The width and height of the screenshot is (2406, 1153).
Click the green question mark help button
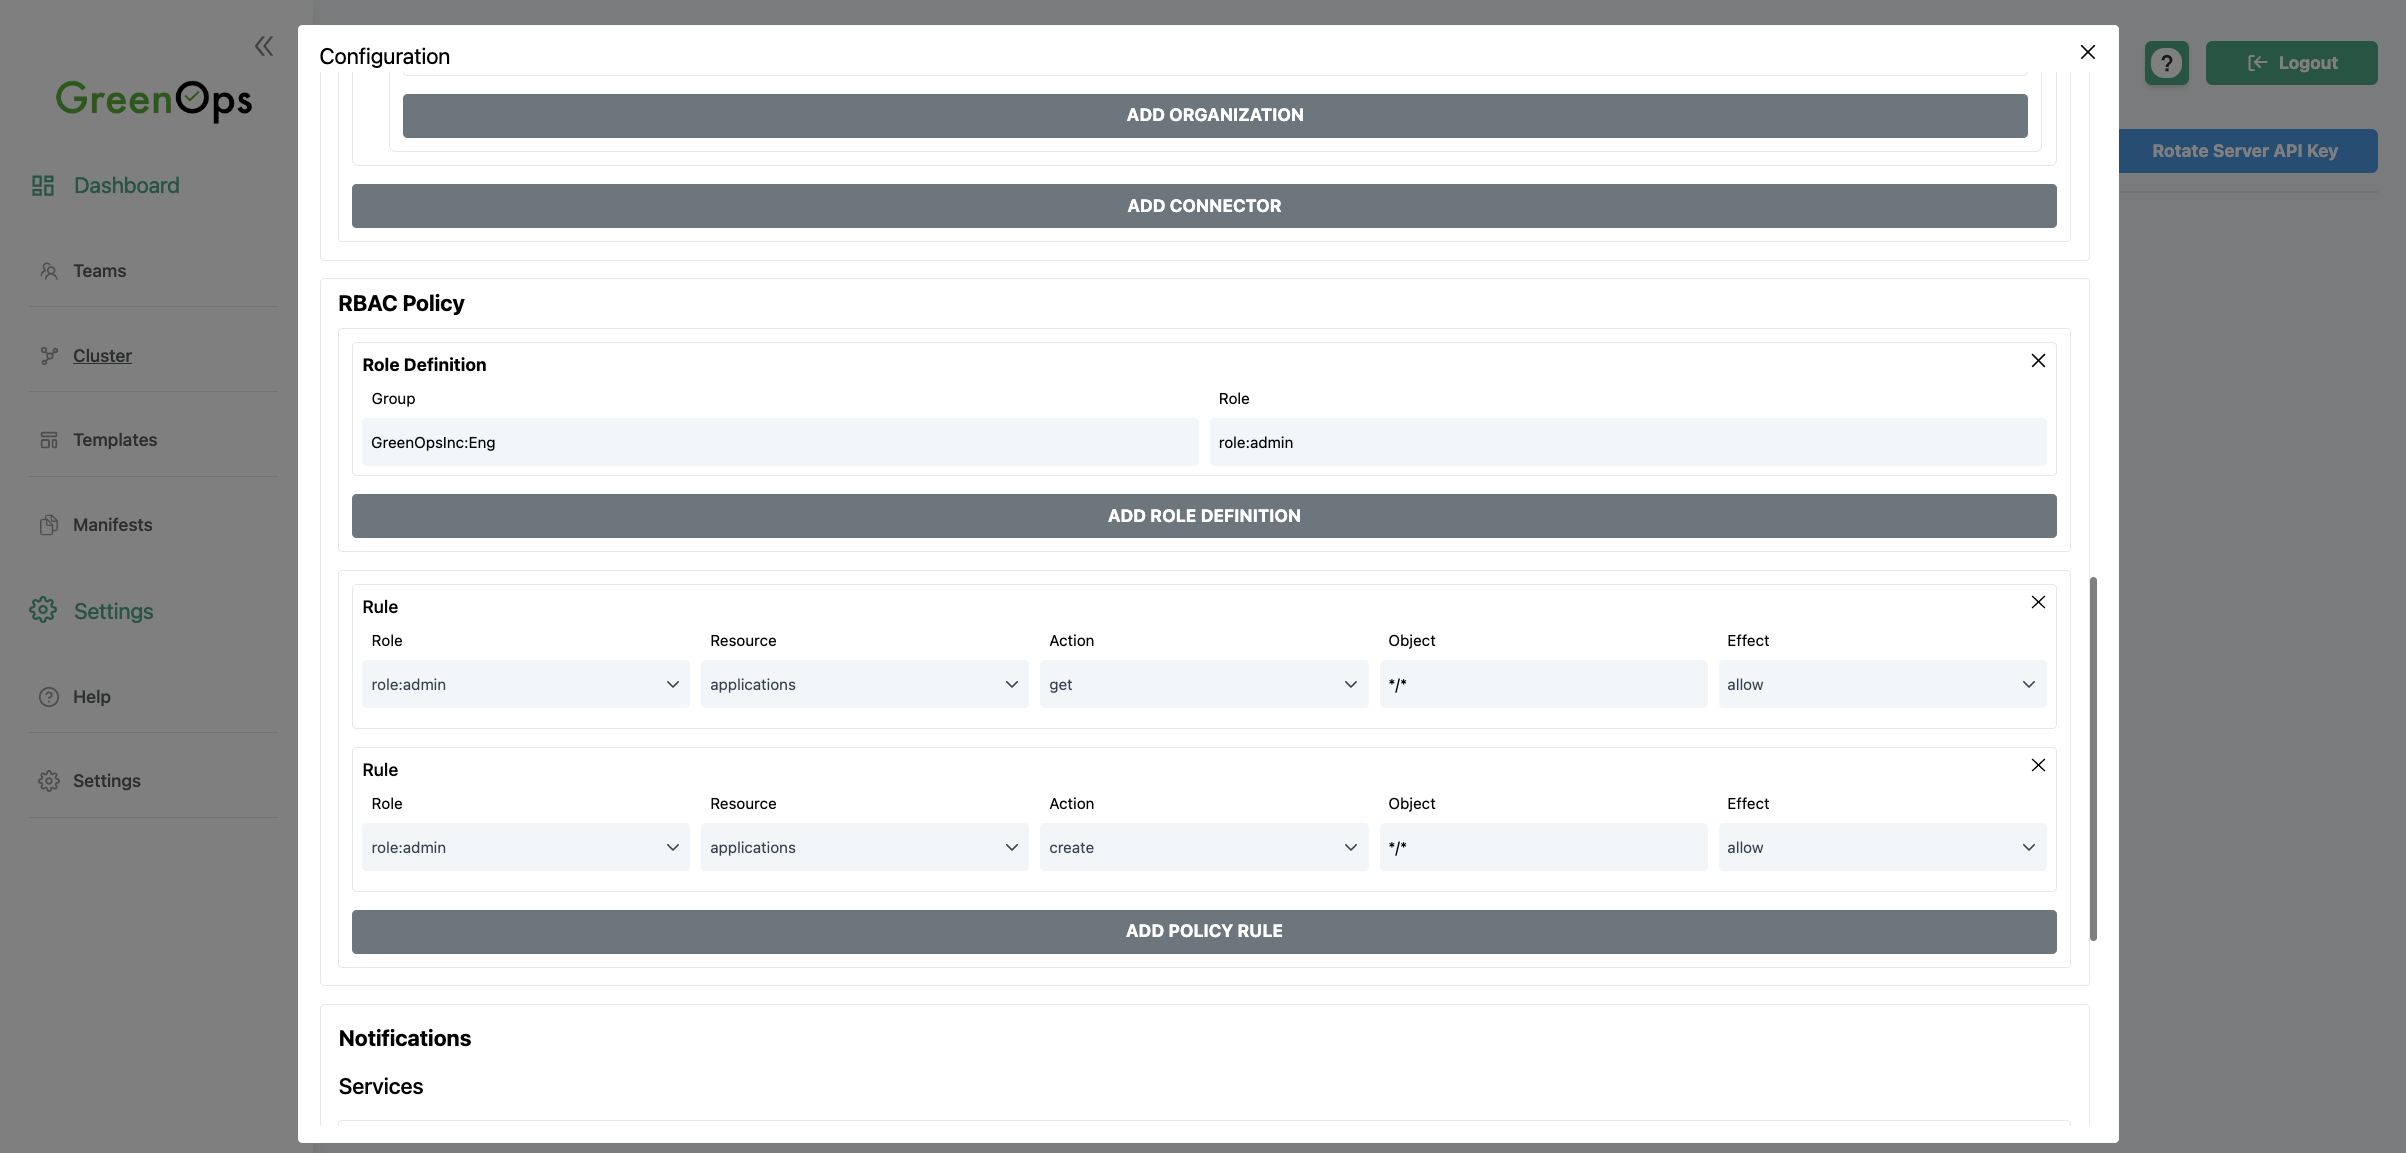(2166, 63)
